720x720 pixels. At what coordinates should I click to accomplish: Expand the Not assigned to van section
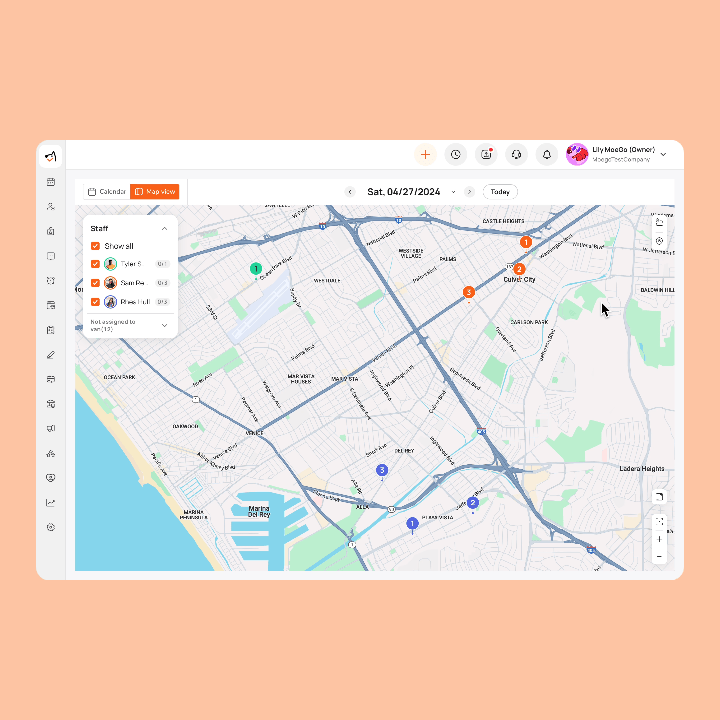point(165,325)
